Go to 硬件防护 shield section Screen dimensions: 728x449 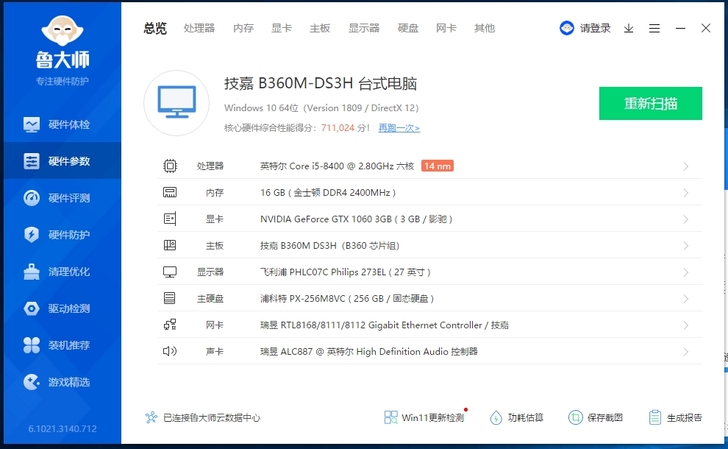coord(62,234)
